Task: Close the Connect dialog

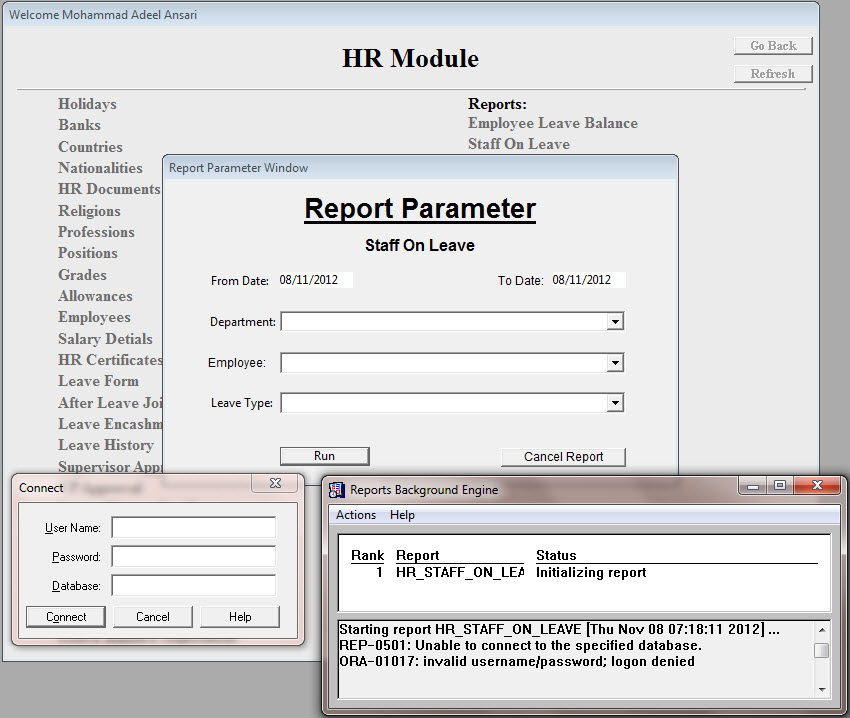Action: (275, 484)
